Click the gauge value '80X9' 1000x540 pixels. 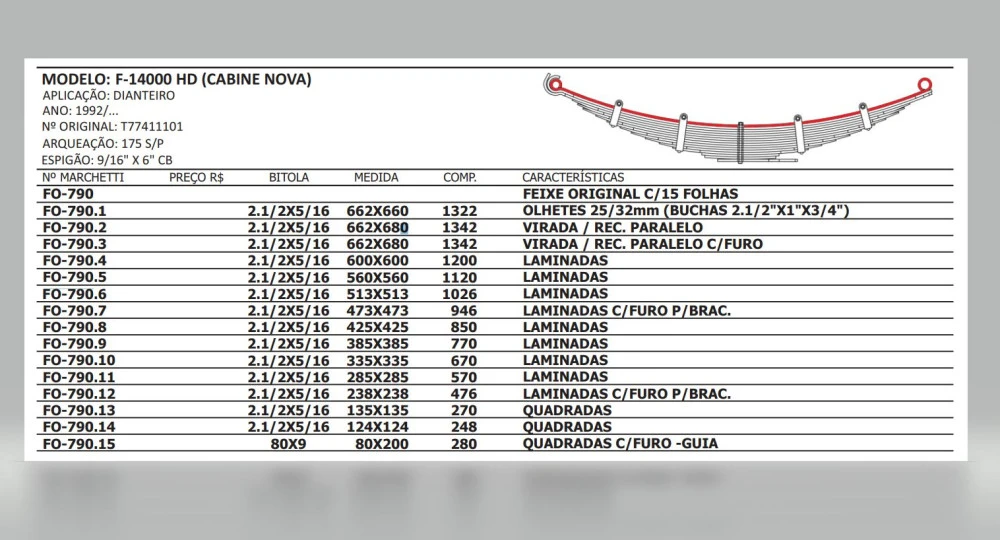click(x=288, y=444)
